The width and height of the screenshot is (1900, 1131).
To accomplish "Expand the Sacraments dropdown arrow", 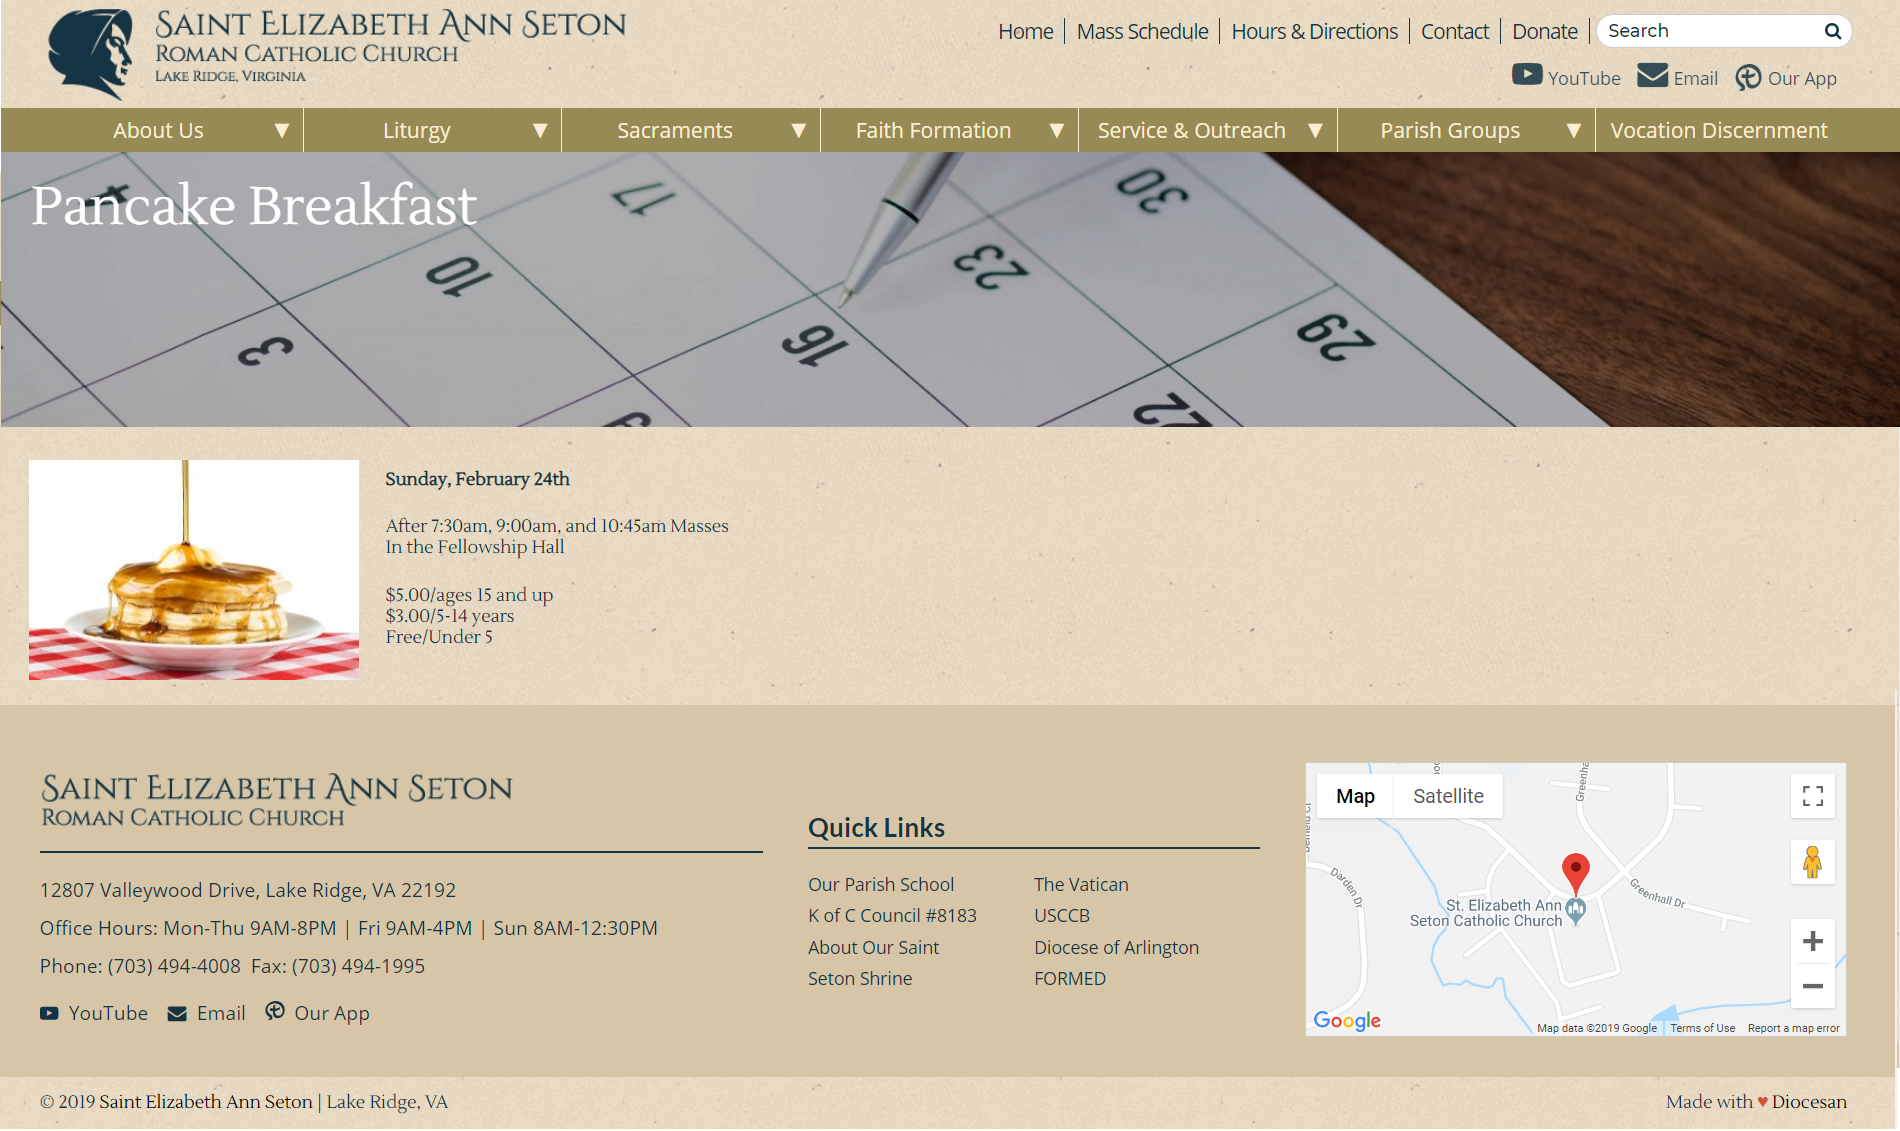I will [798, 131].
